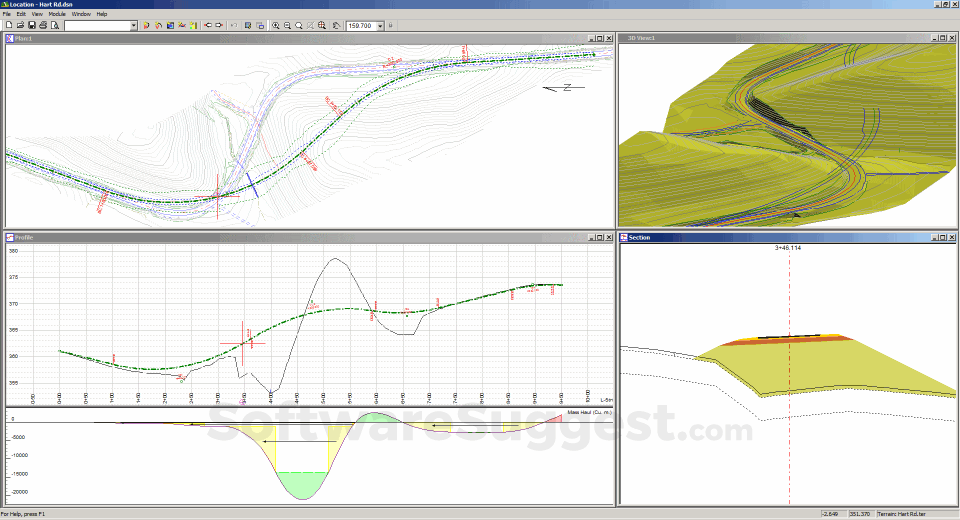Select the Zoom In magnifier tool
The image size is (960, 520).
[276, 25]
